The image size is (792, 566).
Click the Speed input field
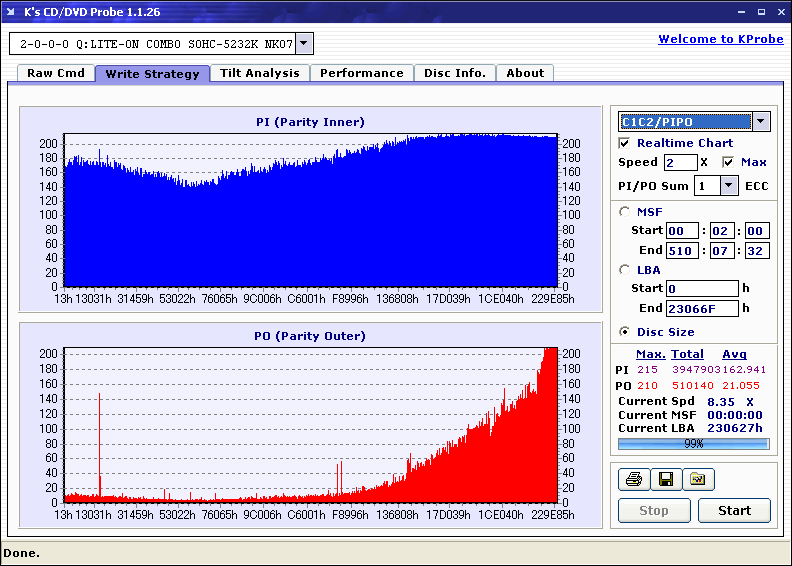tap(681, 163)
